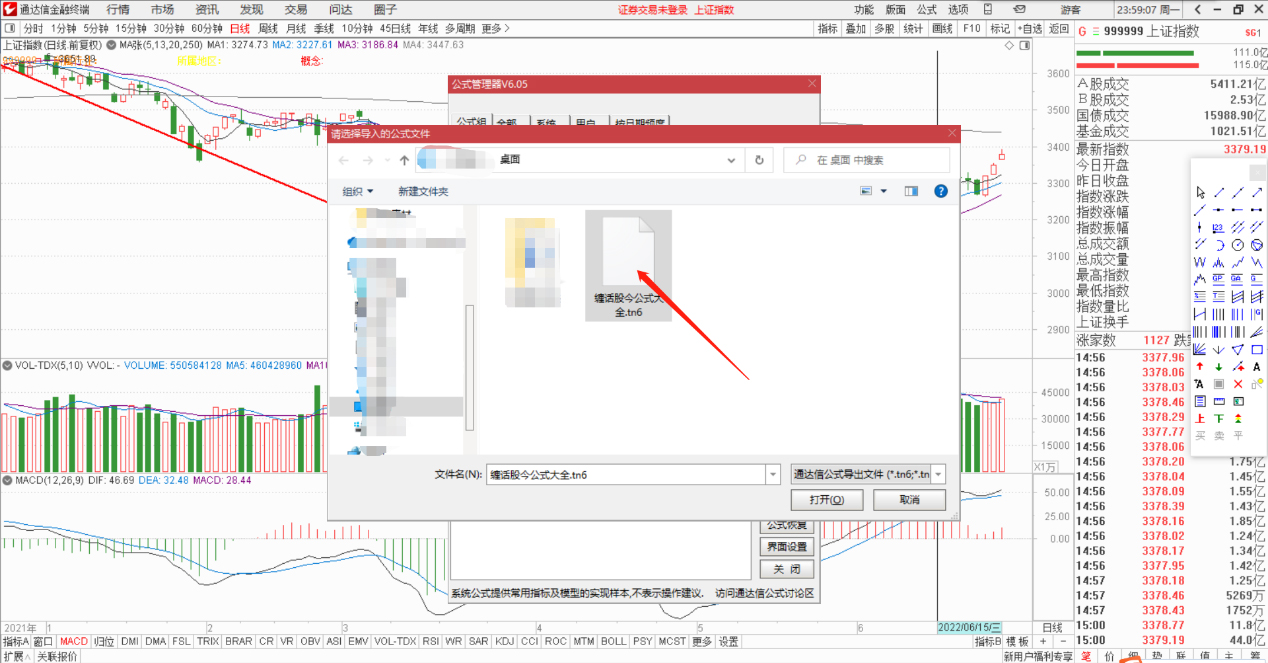The height and width of the screenshot is (663, 1268).
Task: Select the rectangle drawing tool
Action: tap(1257, 349)
